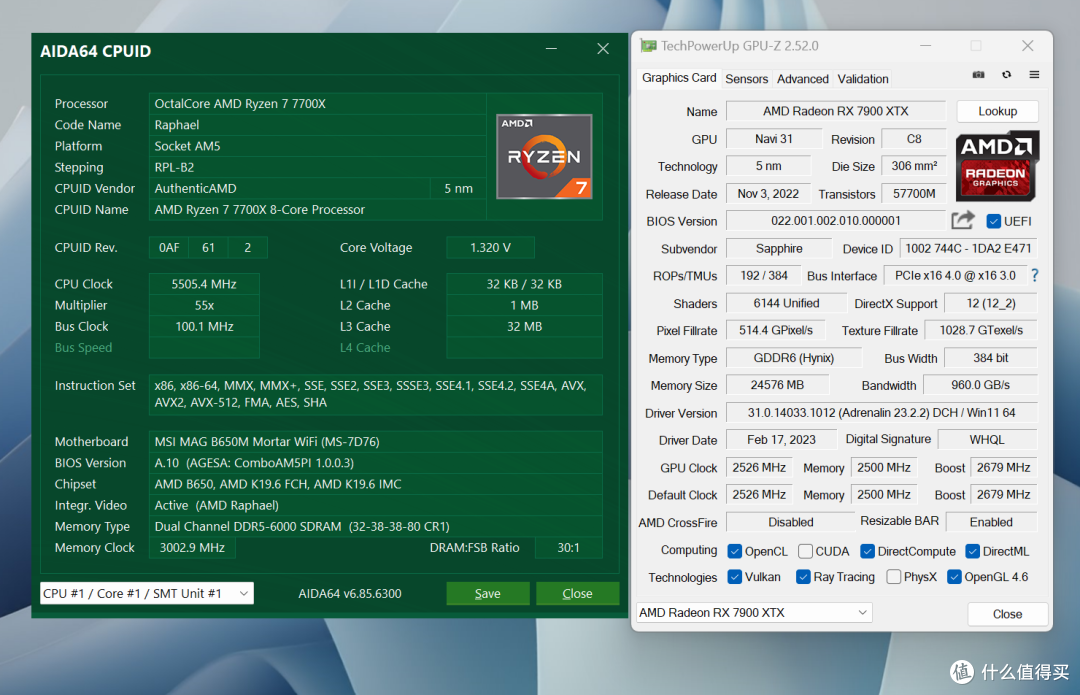Enable the CUDA checkbox
The image size is (1080, 695).
point(805,551)
